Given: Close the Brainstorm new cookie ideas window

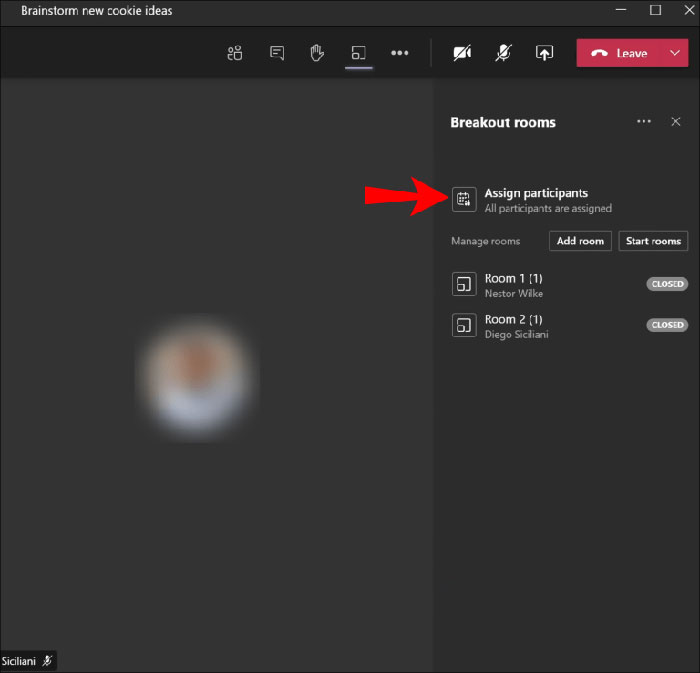Looking at the screenshot, I should 689,10.
